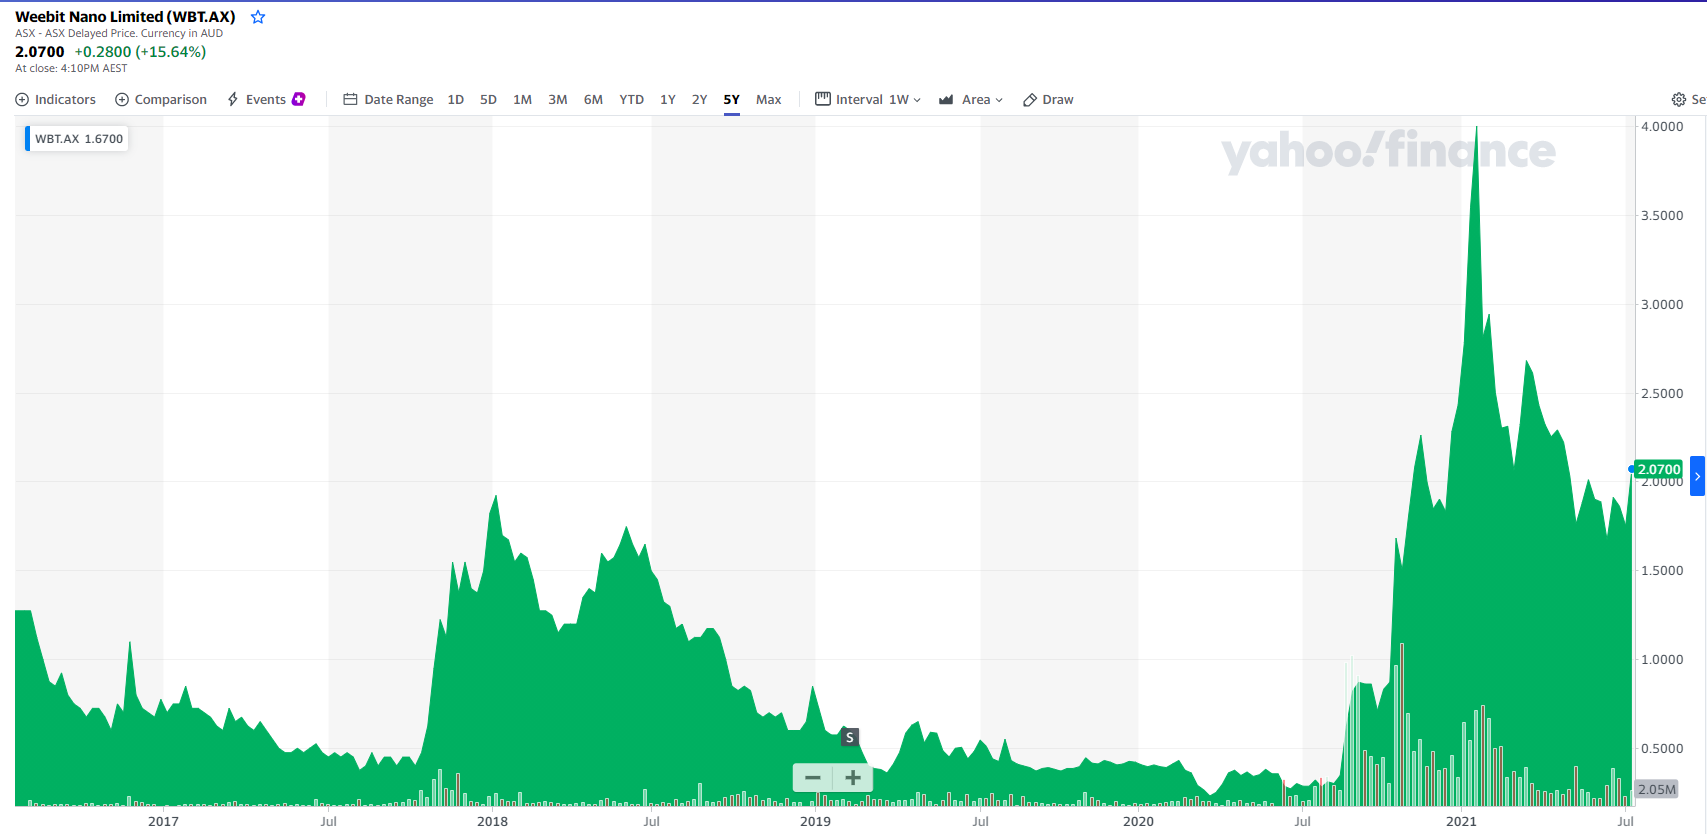Open the Interval 1W dropdown
Screen dimensions: 1707x834
(868, 99)
